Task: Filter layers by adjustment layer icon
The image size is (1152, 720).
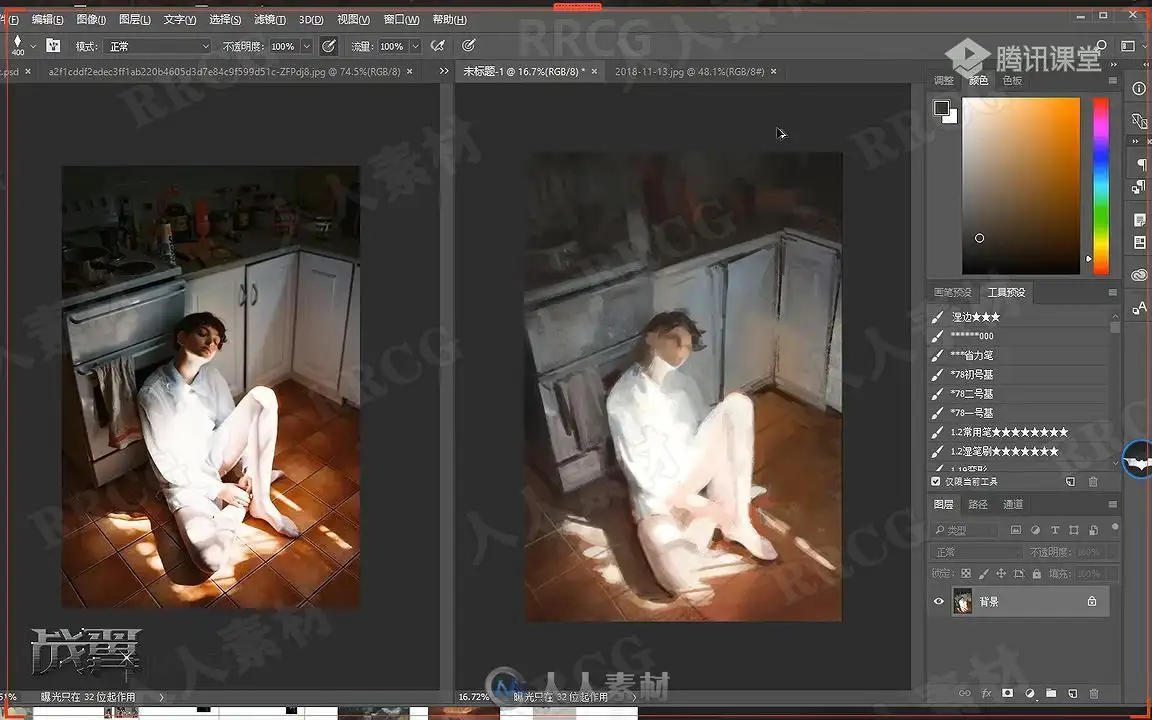Action: tap(1035, 530)
